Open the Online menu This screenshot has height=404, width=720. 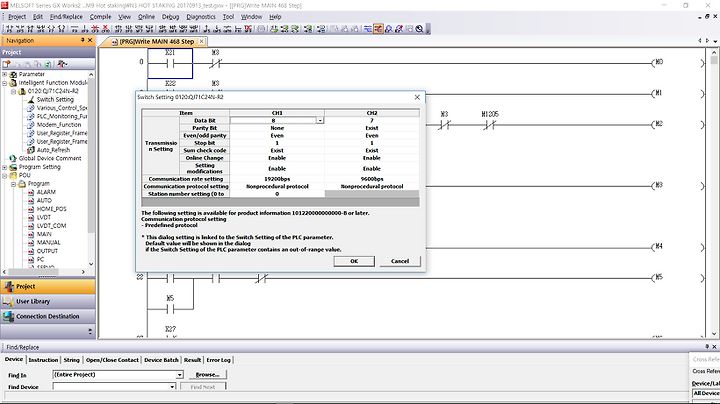click(146, 17)
